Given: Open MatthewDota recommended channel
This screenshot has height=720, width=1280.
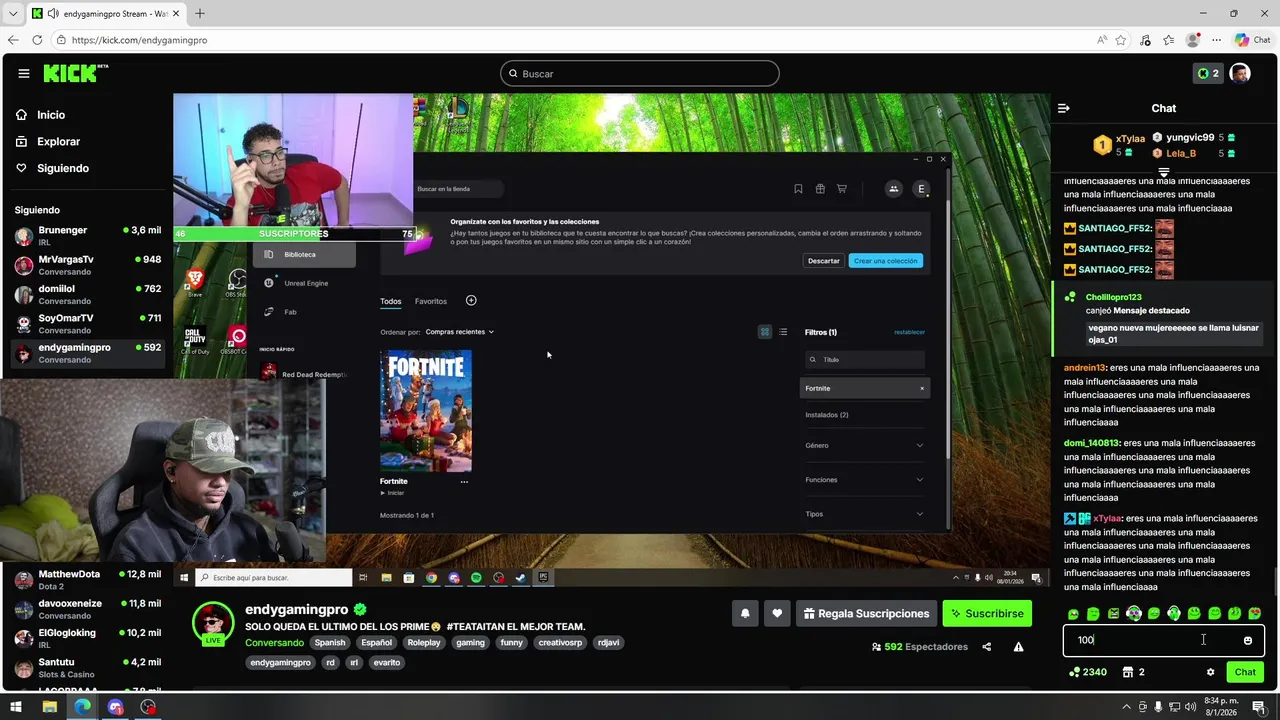Looking at the screenshot, I should click(x=88, y=580).
